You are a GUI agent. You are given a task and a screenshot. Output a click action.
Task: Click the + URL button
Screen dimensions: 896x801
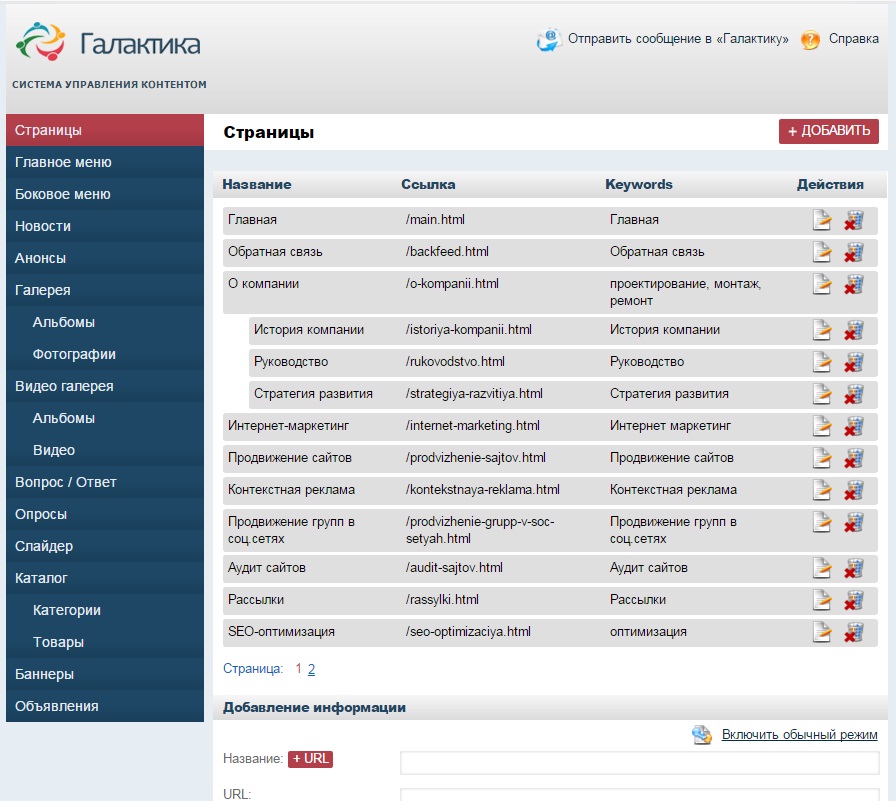pyautogui.click(x=310, y=759)
